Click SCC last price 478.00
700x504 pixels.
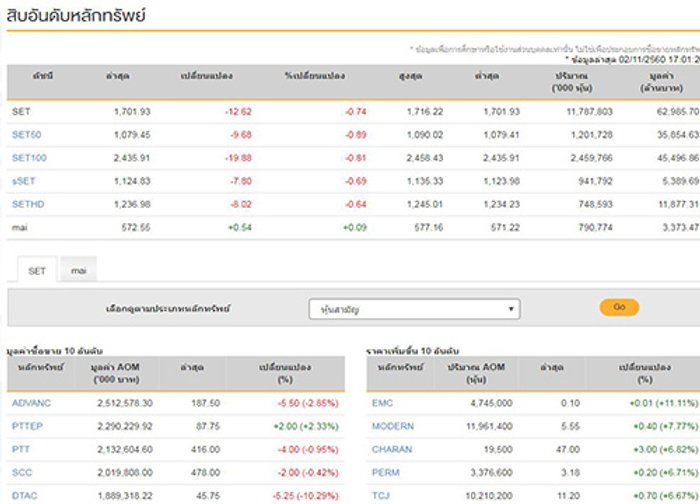[205, 472]
